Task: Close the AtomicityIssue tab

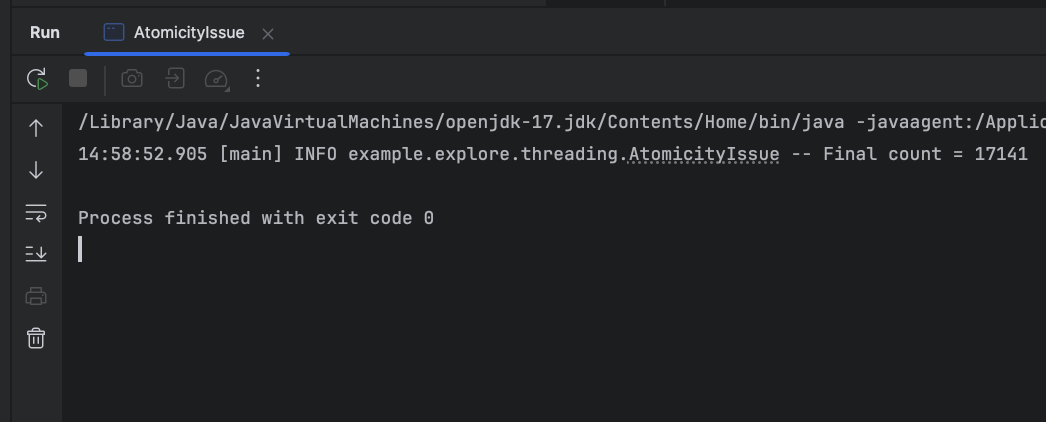Action: click(267, 34)
